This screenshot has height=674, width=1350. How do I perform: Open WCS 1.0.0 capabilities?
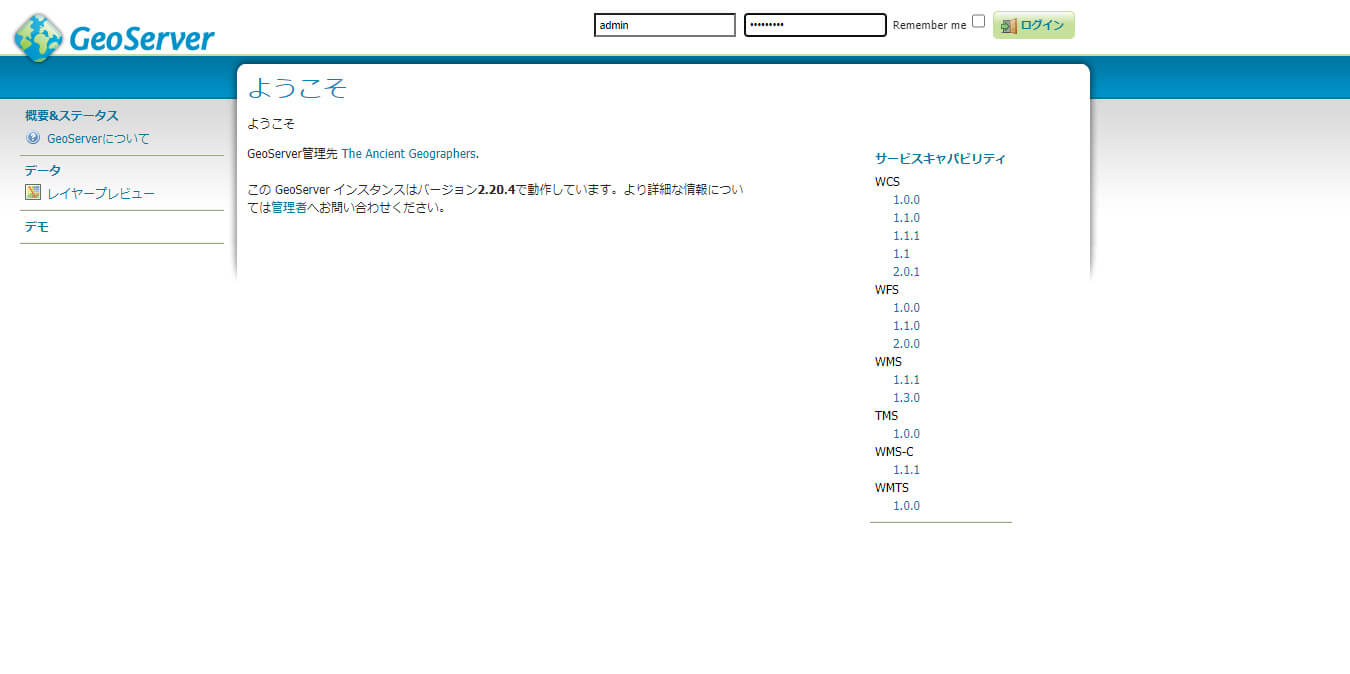[906, 200]
